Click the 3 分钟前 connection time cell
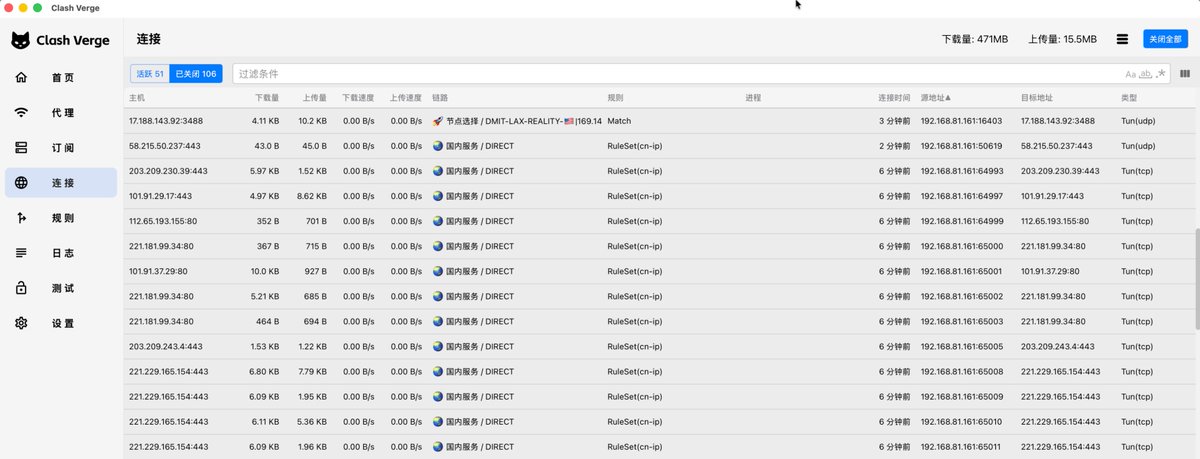This screenshot has height=459, width=1200. (895, 121)
